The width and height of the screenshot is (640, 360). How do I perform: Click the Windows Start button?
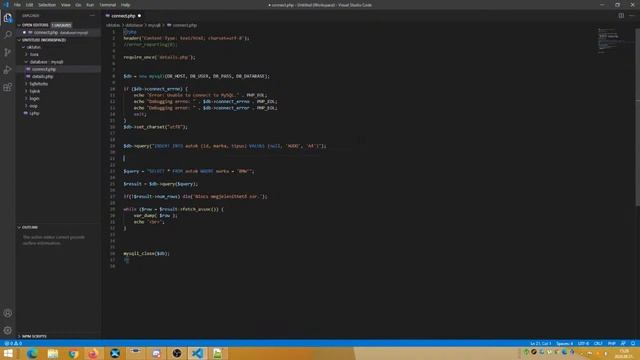[x=8, y=353]
